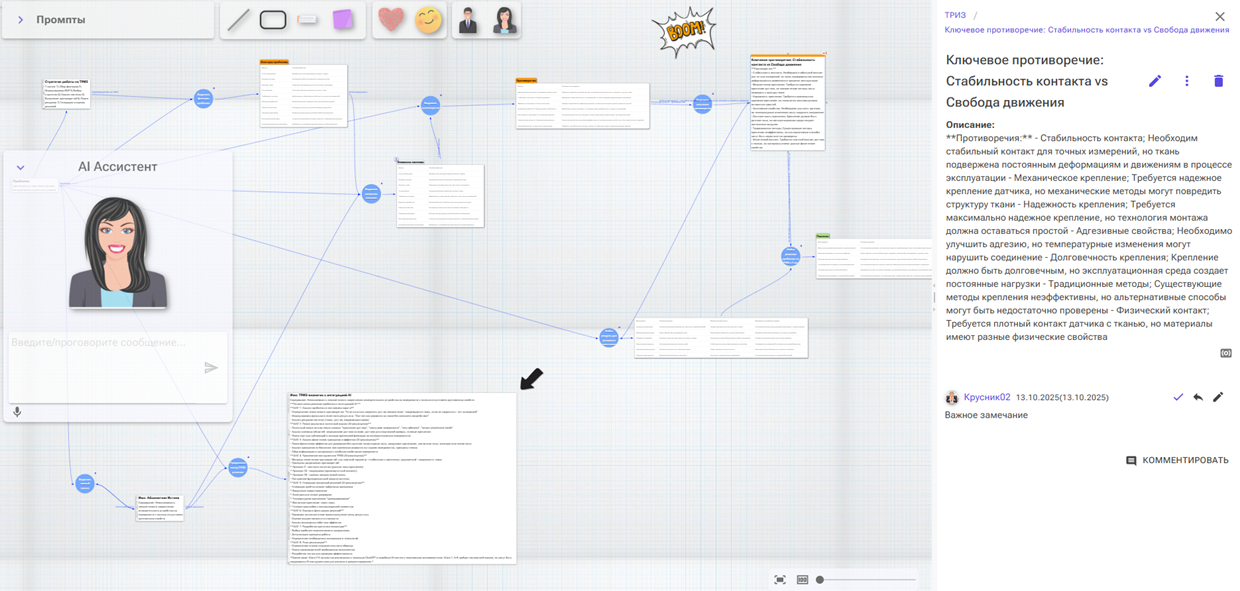Choose the male assistant avatar
The width and height of the screenshot is (1240, 591).
click(468, 20)
